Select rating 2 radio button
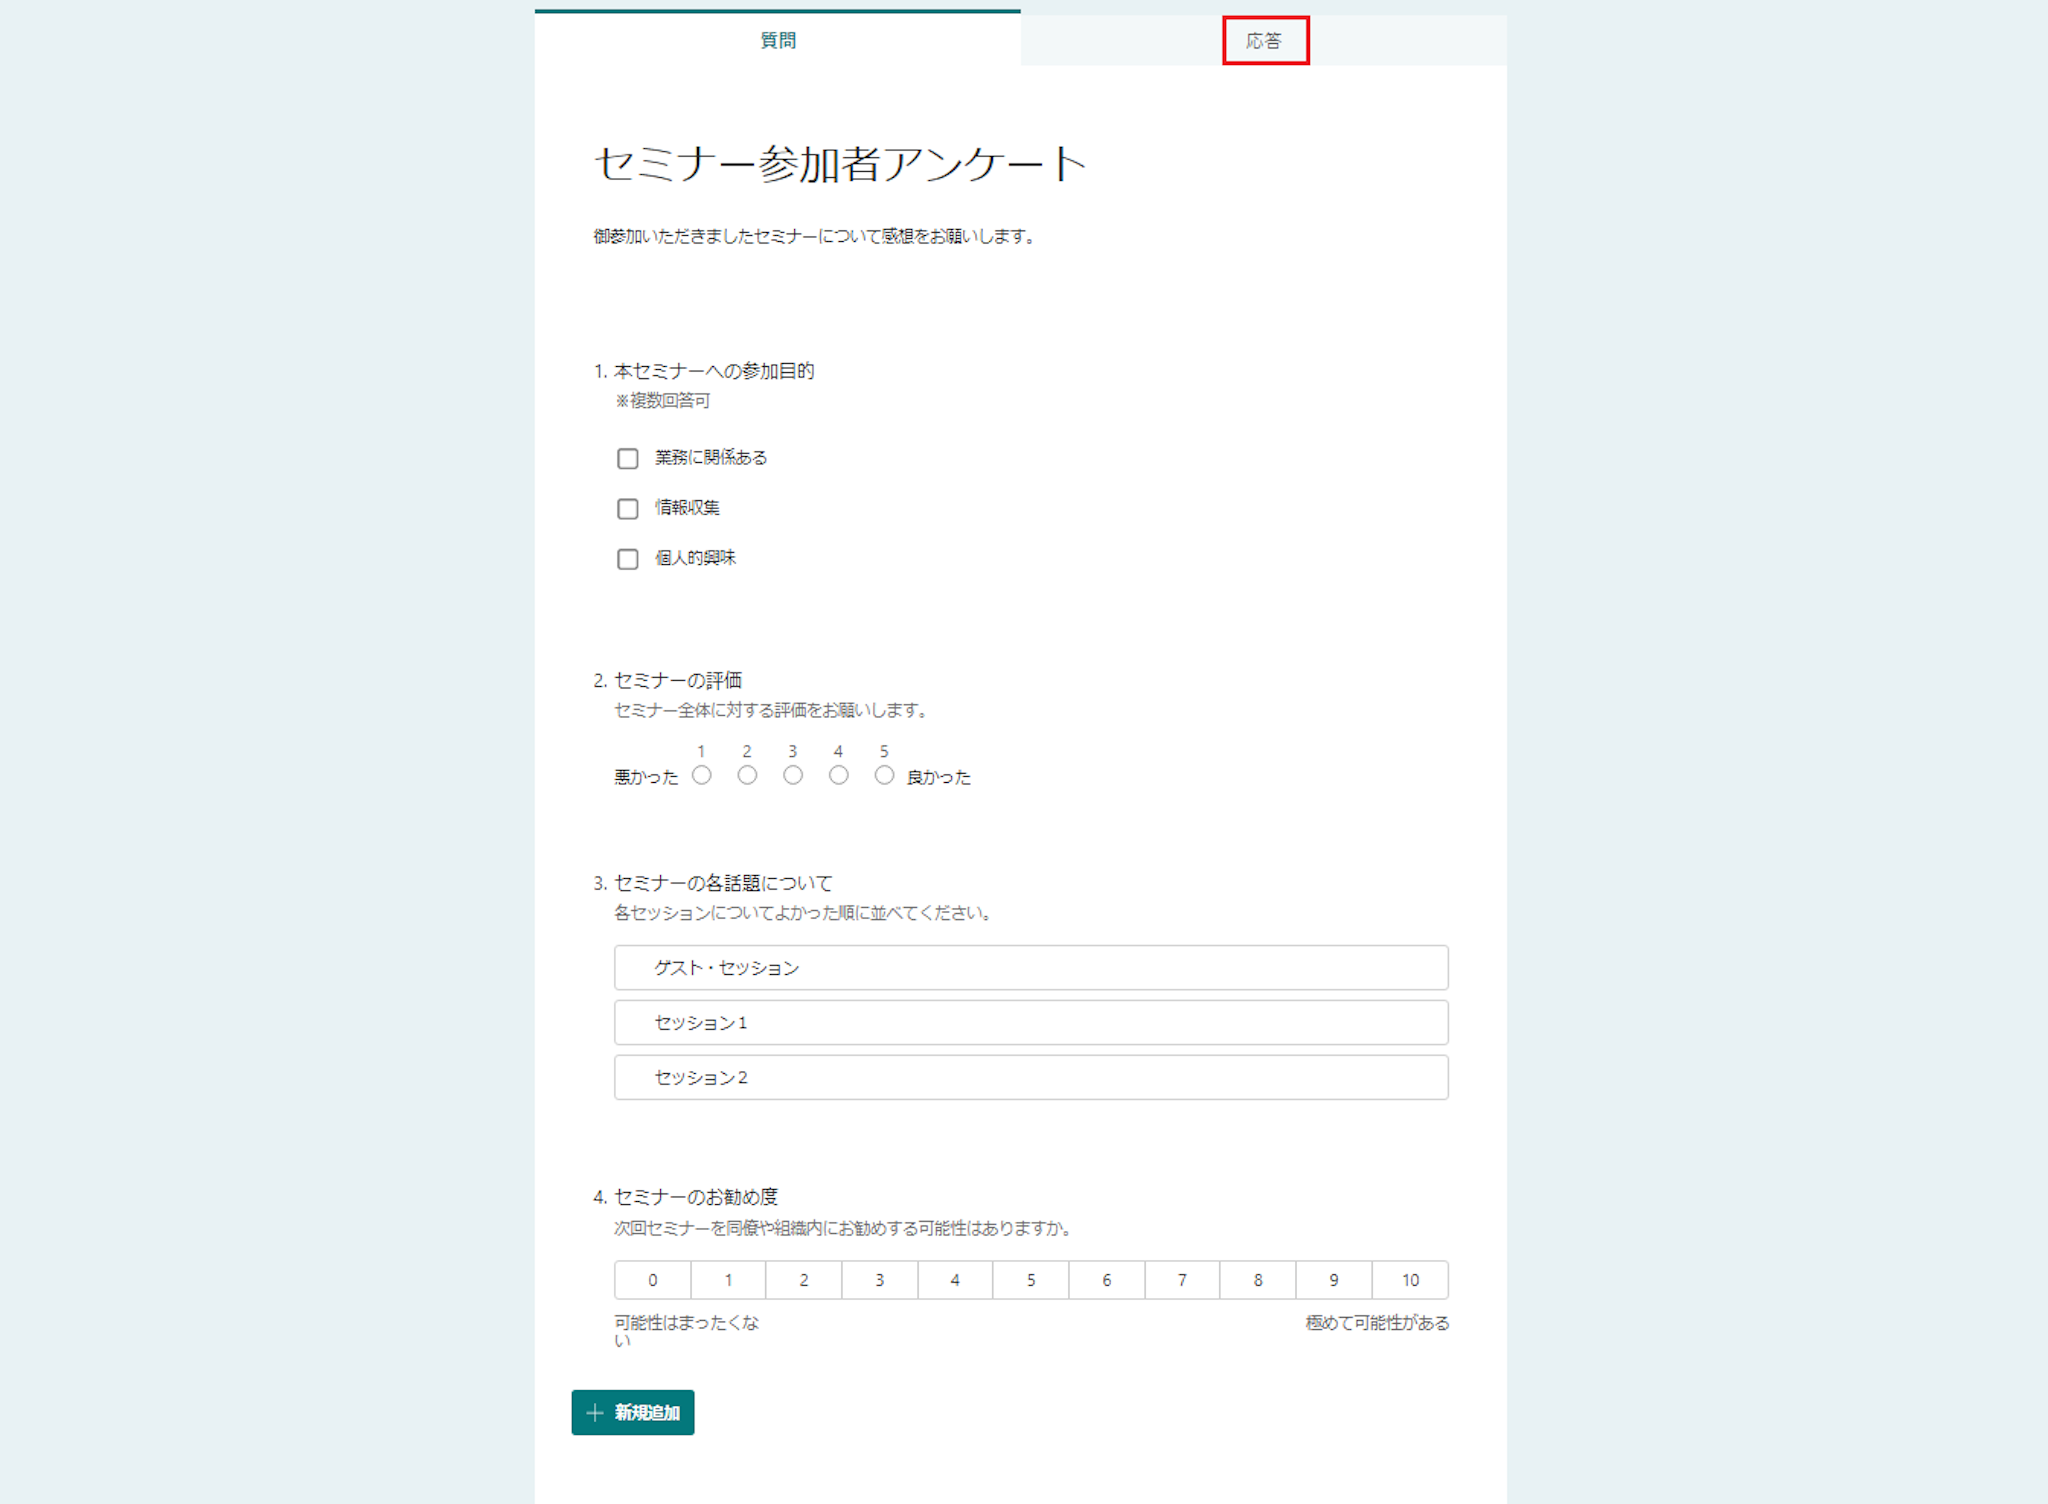Image resolution: width=2048 pixels, height=1504 pixels. tap(747, 775)
